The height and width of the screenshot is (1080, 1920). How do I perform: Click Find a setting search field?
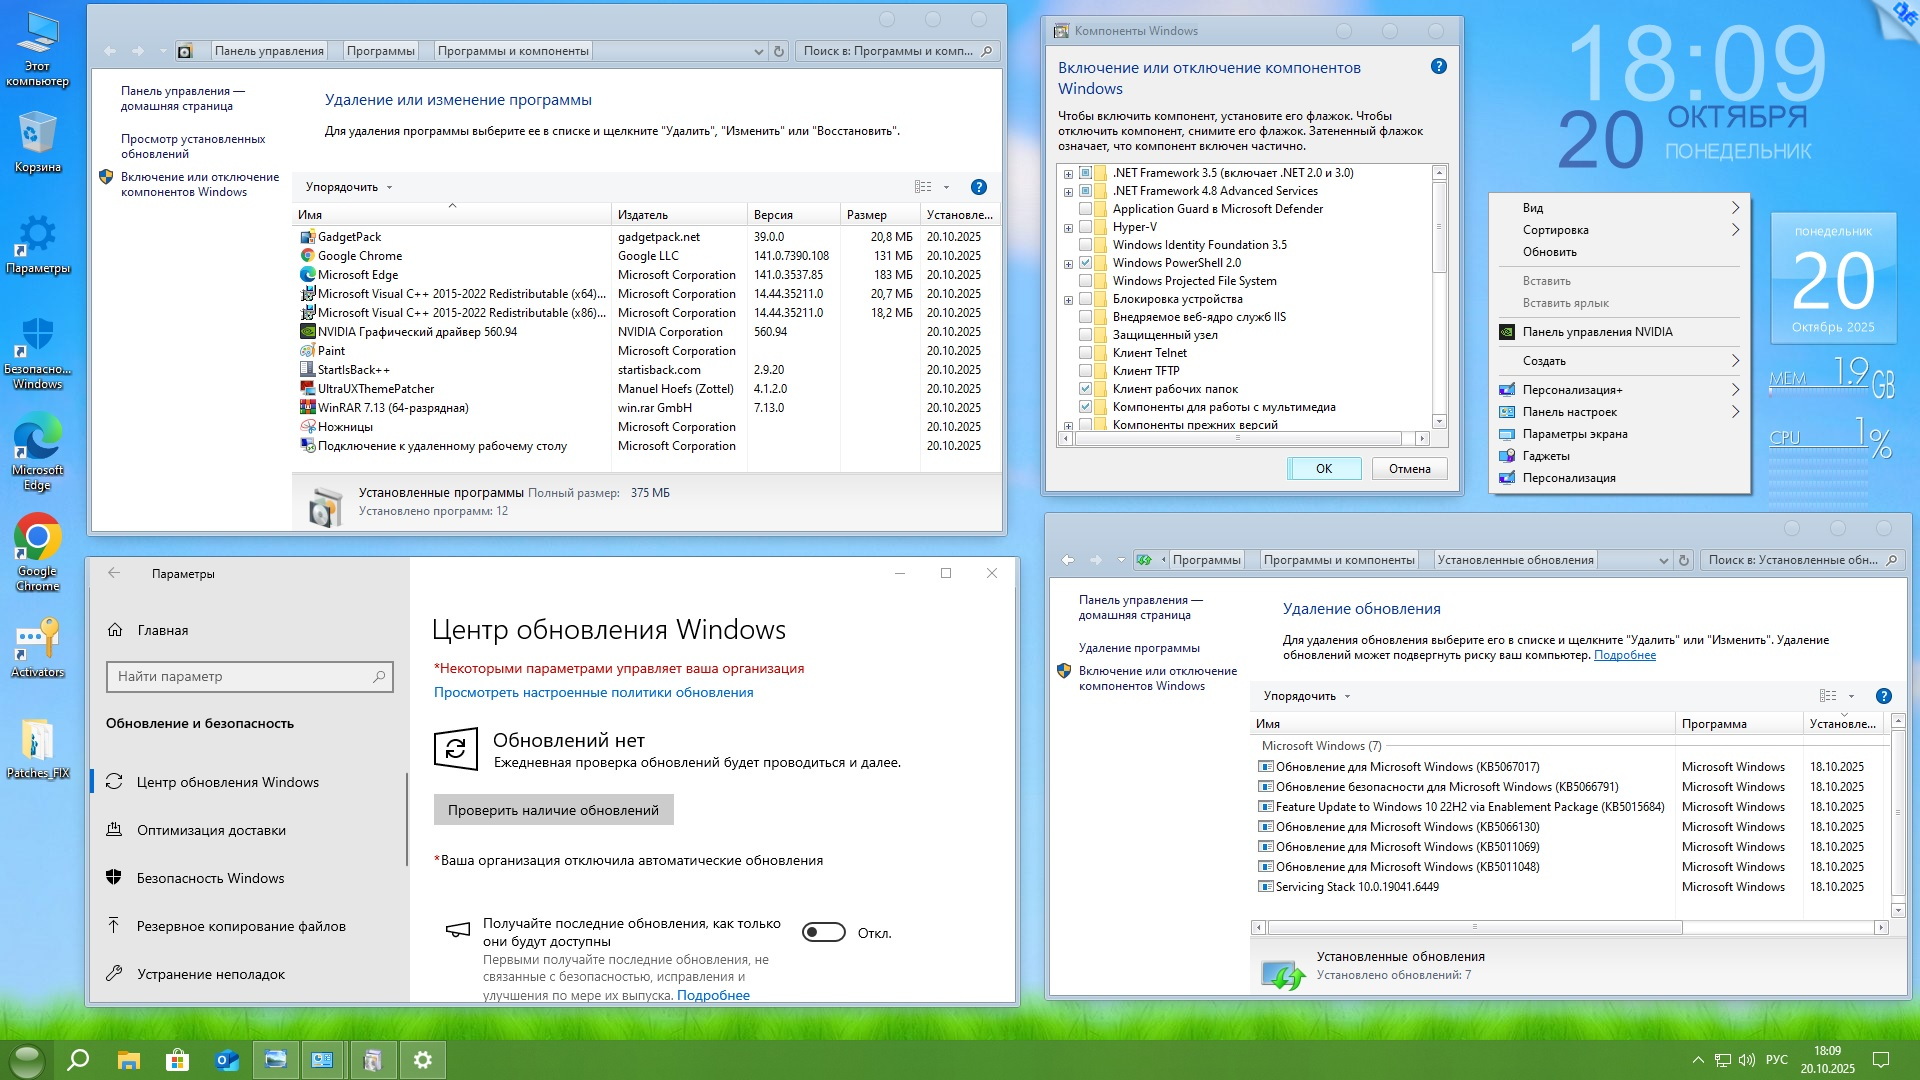240,677
